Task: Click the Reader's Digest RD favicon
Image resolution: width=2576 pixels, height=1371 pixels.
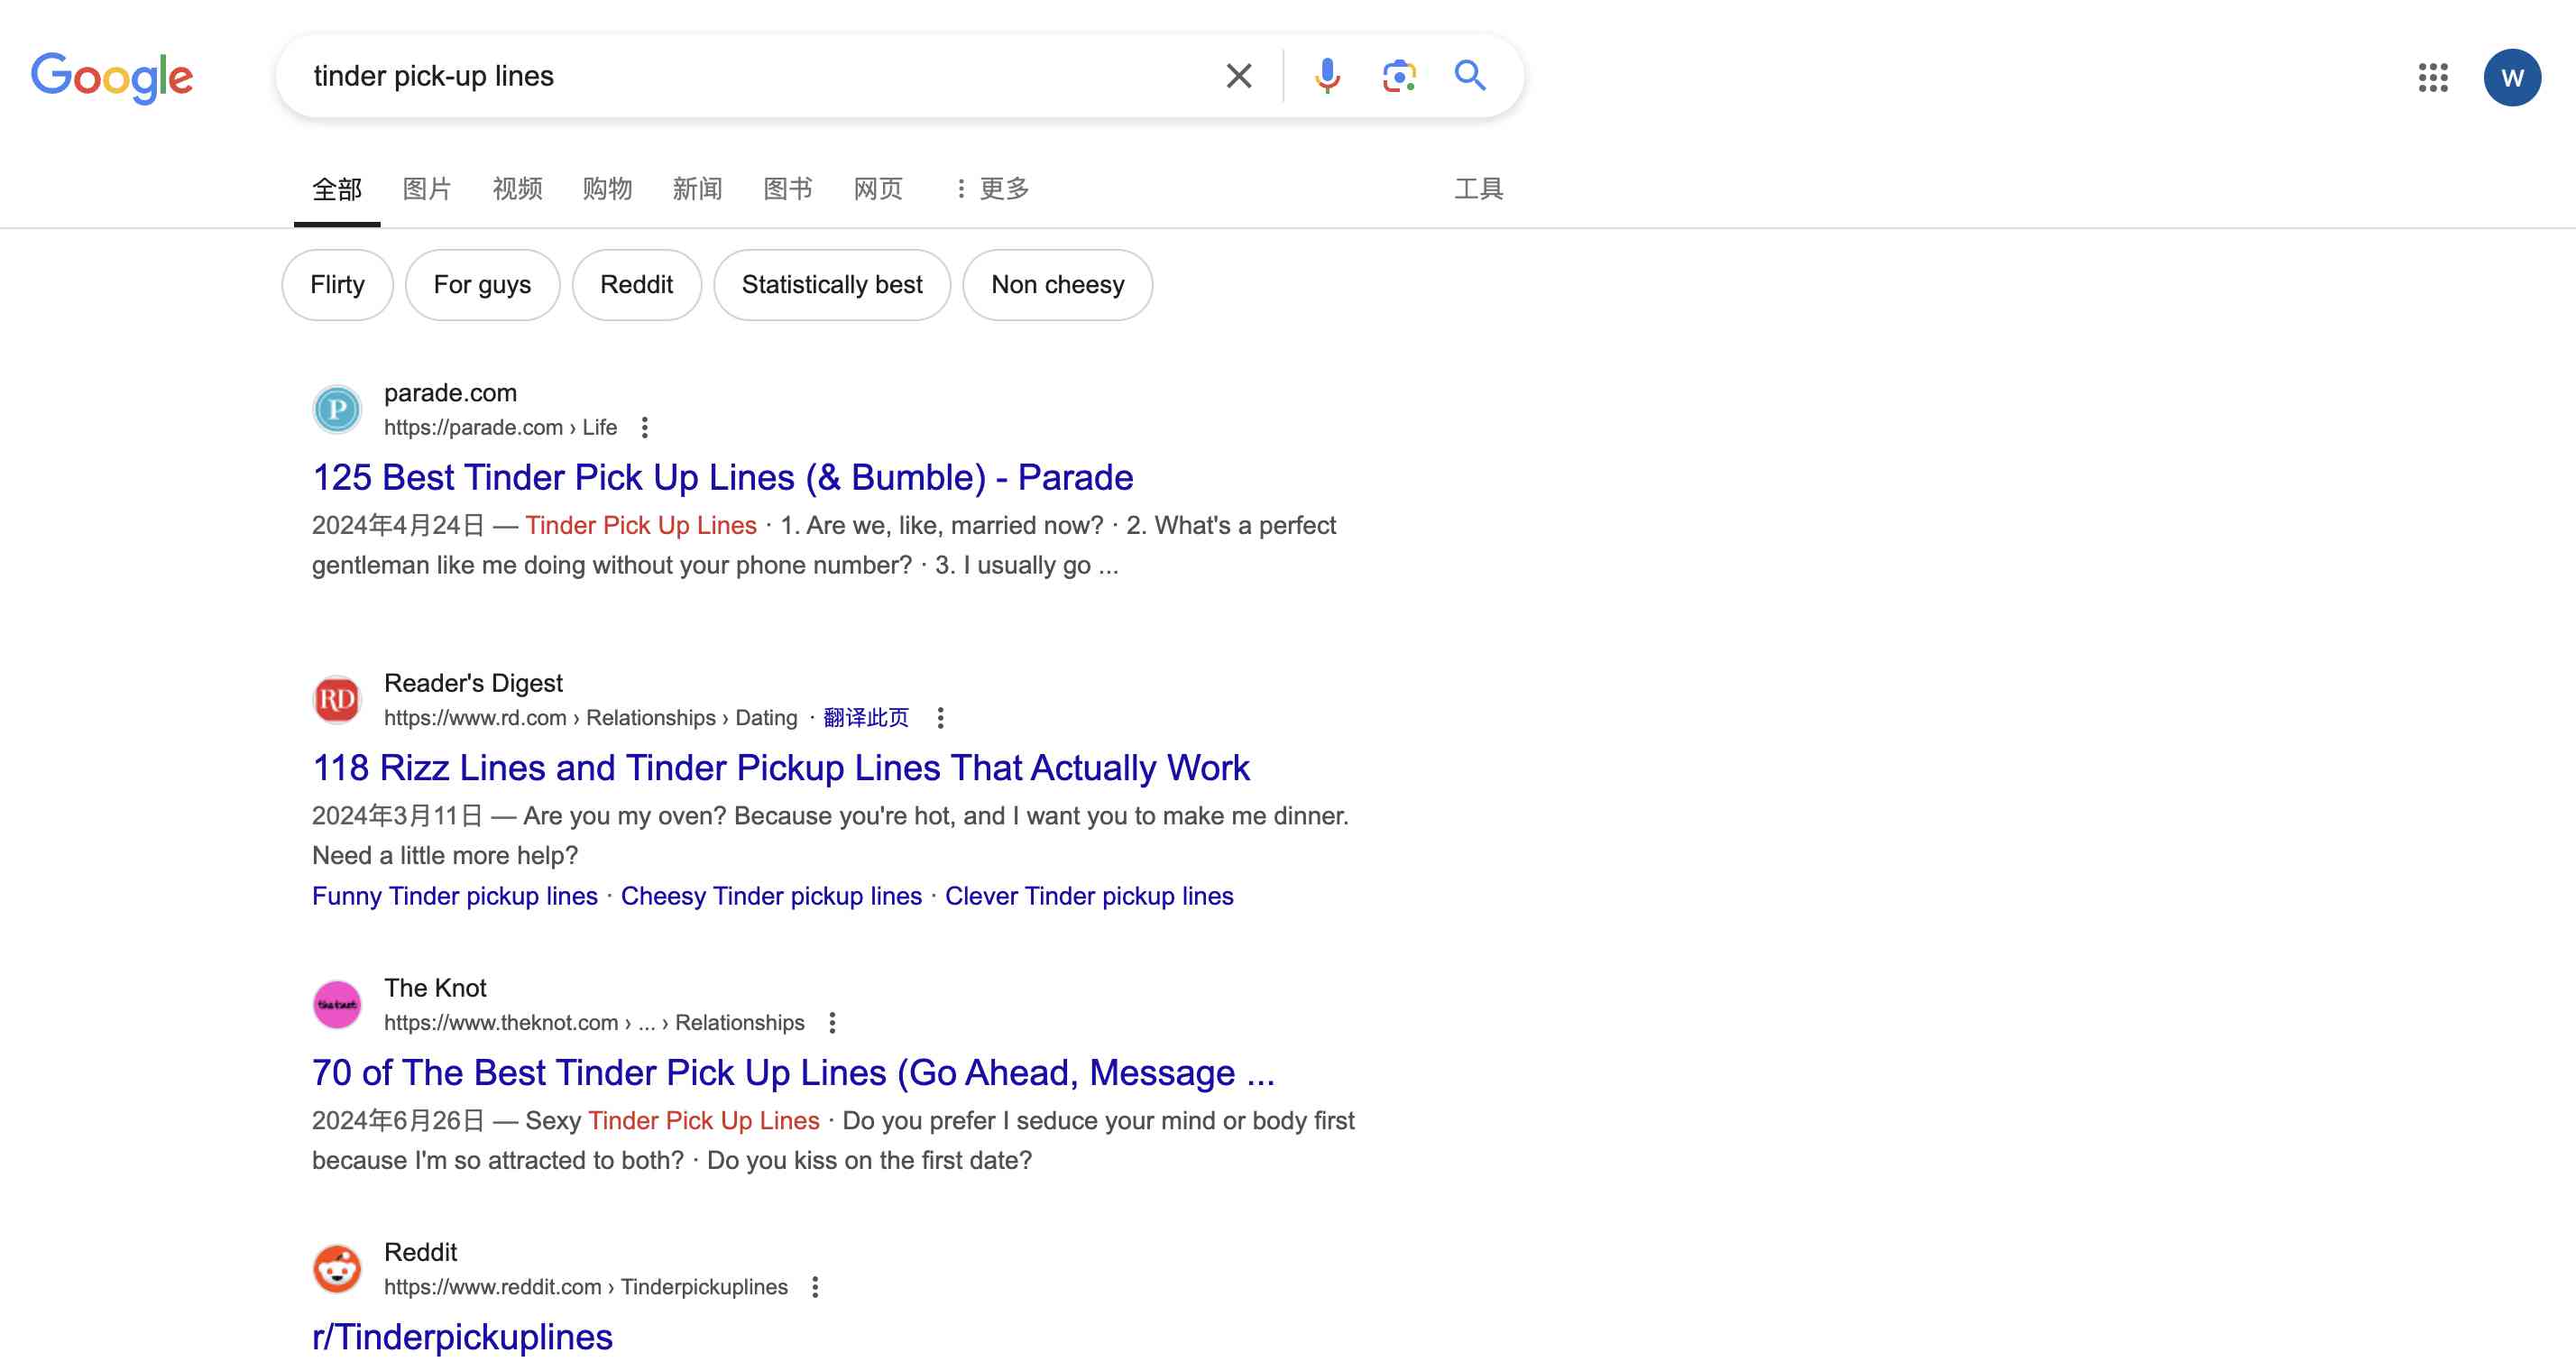Action: [337, 699]
